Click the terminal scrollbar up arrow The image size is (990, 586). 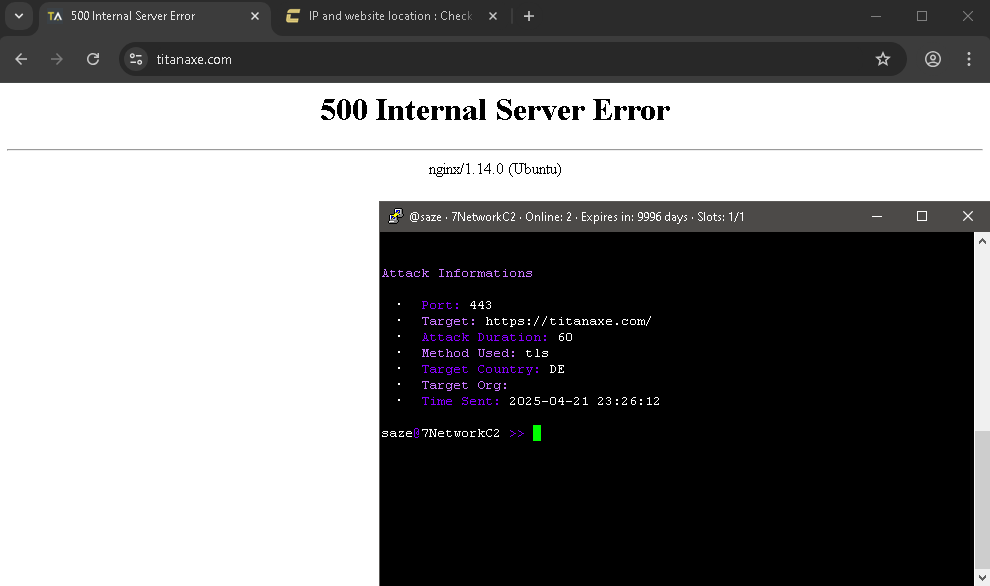point(982,241)
